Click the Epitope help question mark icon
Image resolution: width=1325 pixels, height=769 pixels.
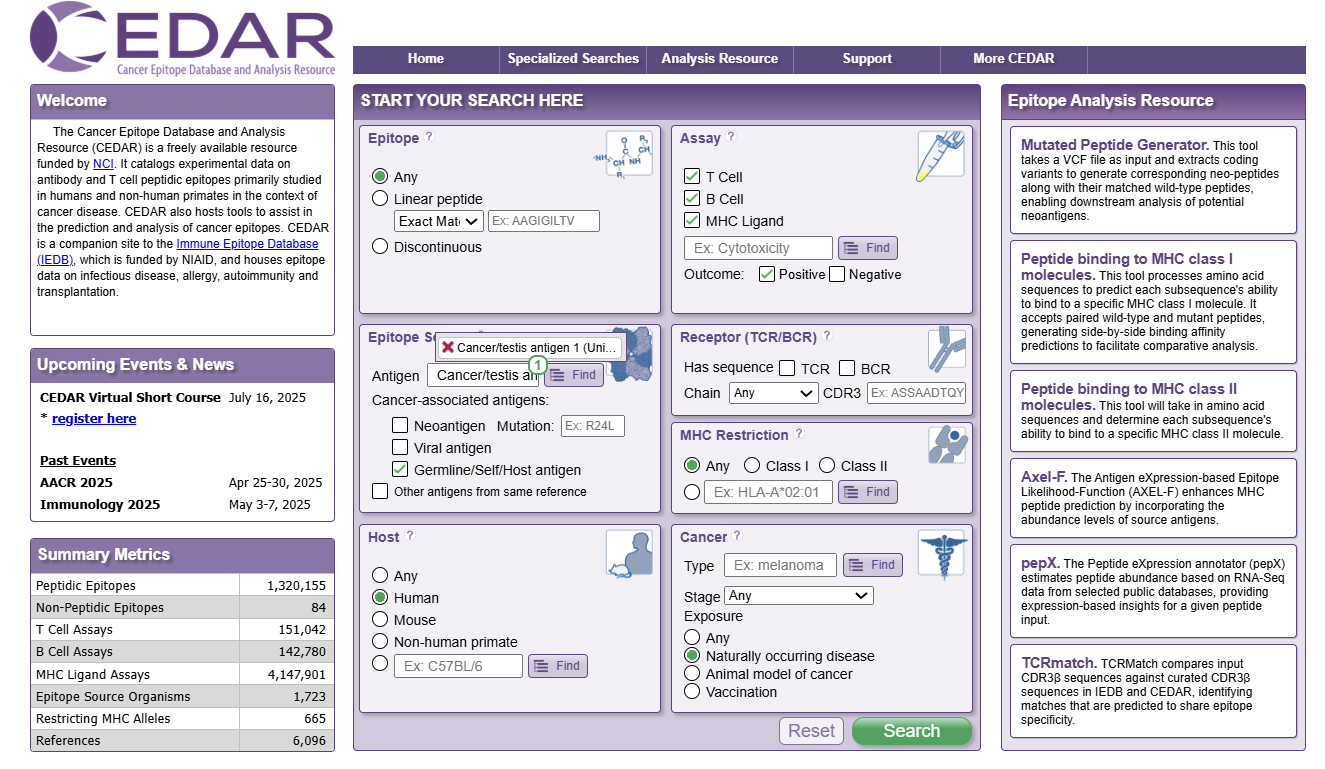pyautogui.click(x=429, y=137)
